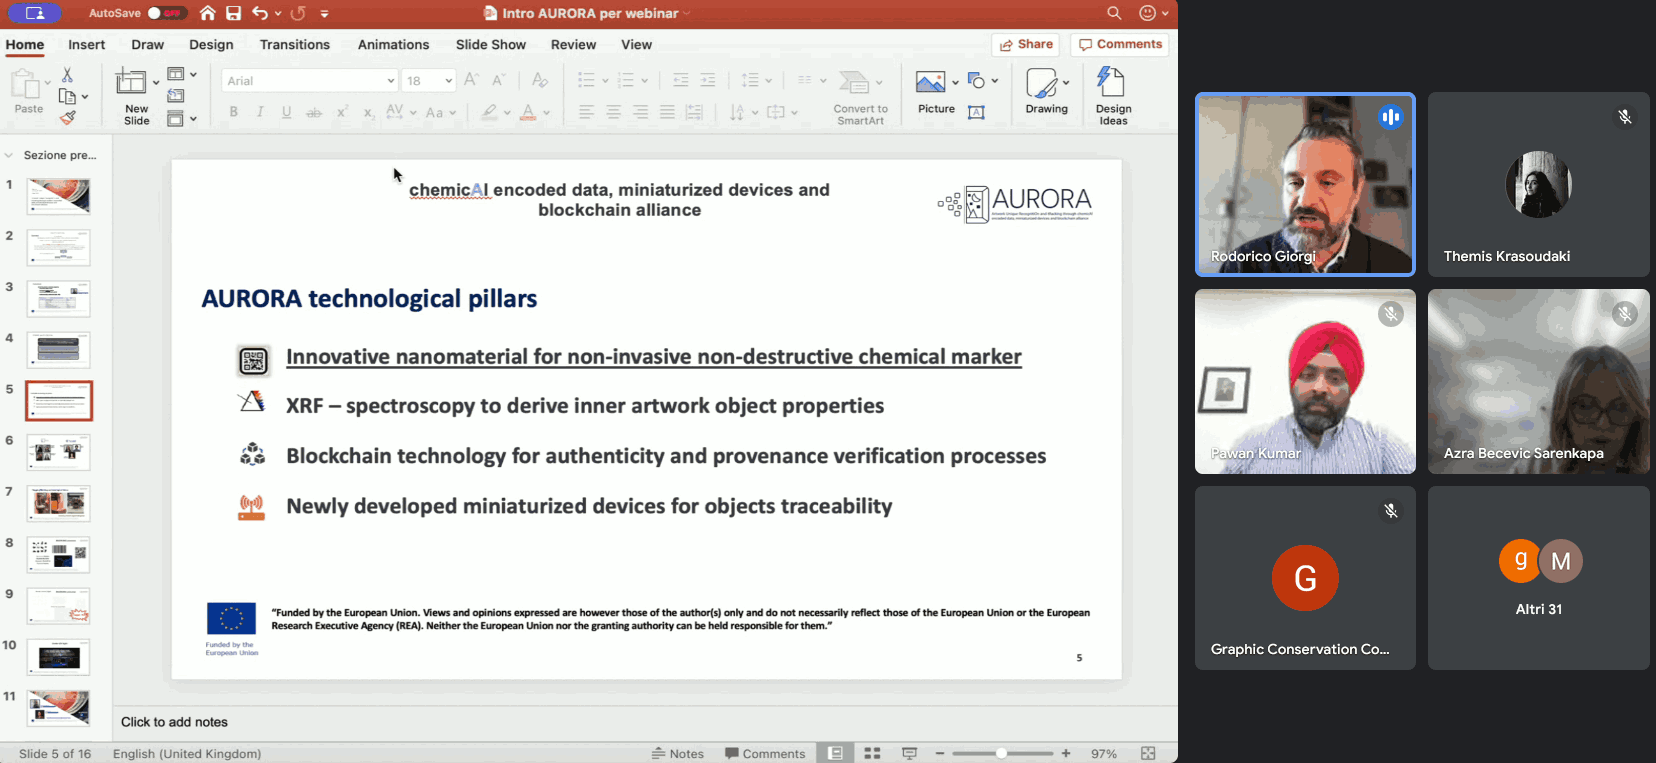Toggle Underline formatting
The height and width of the screenshot is (763, 1656).
point(287,112)
